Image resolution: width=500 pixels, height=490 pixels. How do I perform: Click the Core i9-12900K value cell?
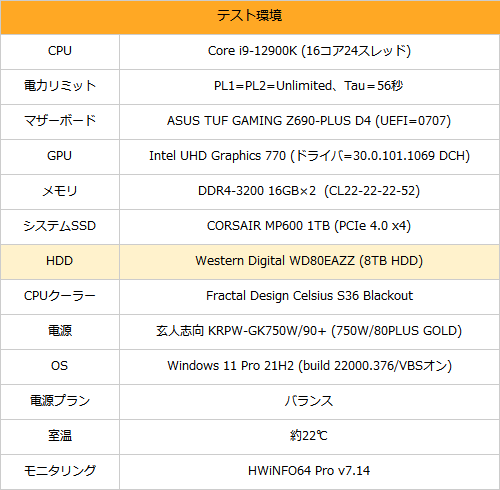[x=309, y=52]
